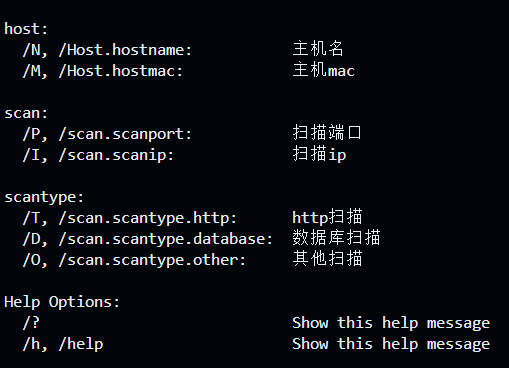
Task: Click the /scan.scantype.http: option
Action: [147, 218]
